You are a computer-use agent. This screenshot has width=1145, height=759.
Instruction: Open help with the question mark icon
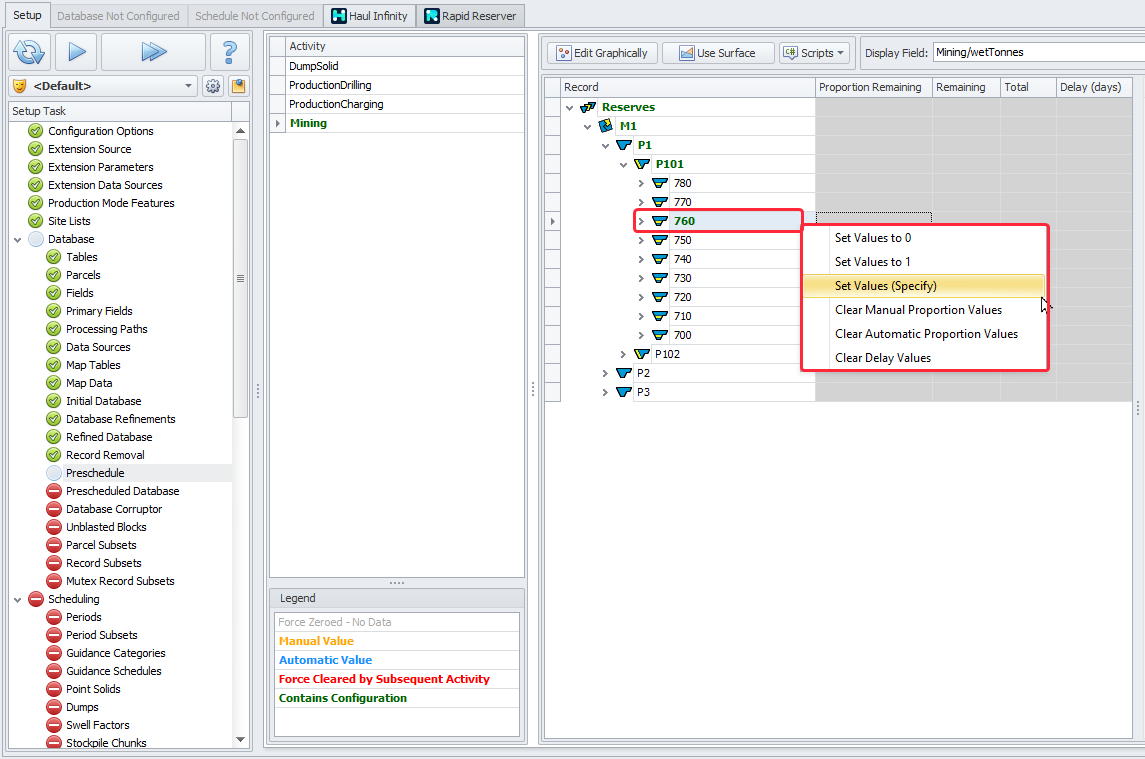coord(230,52)
